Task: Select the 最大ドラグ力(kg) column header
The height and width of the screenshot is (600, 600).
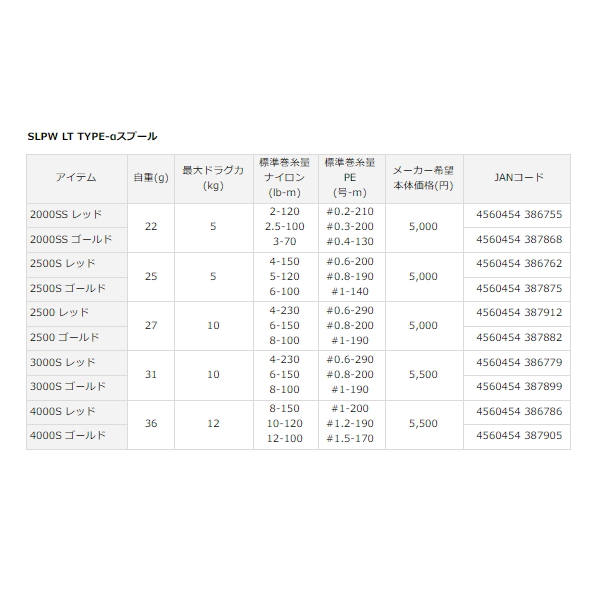Action: pos(214,179)
